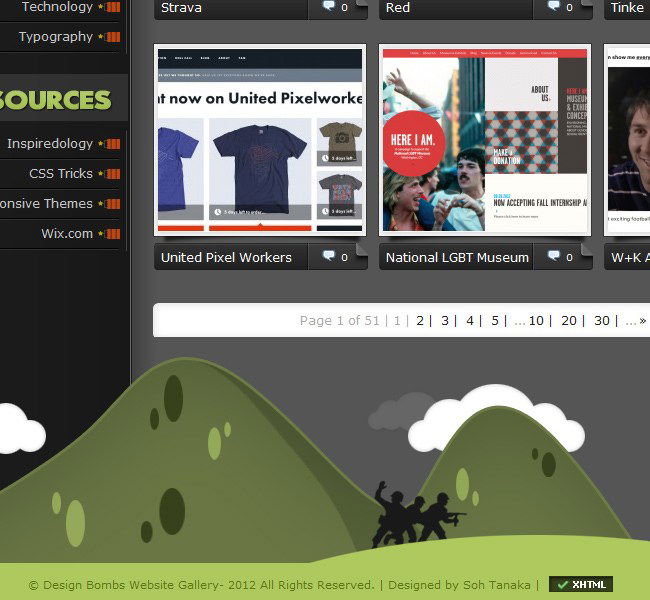650x600 pixels.
Task: Open the Responsive Themes resource link
Action: point(46,204)
